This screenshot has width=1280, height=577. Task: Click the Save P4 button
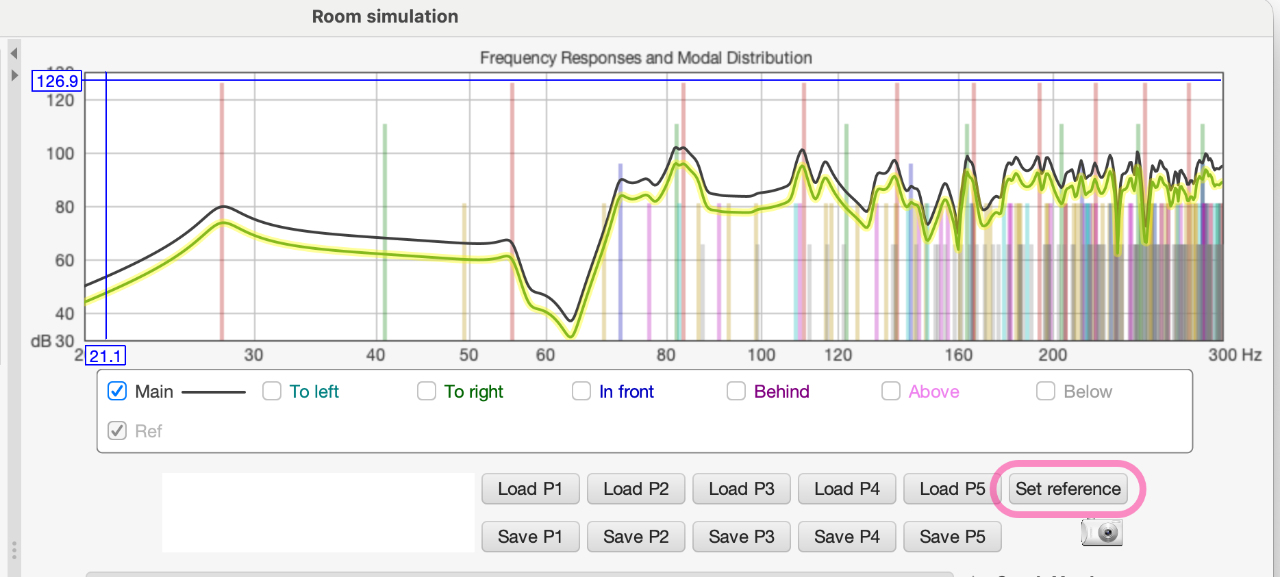coord(847,537)
